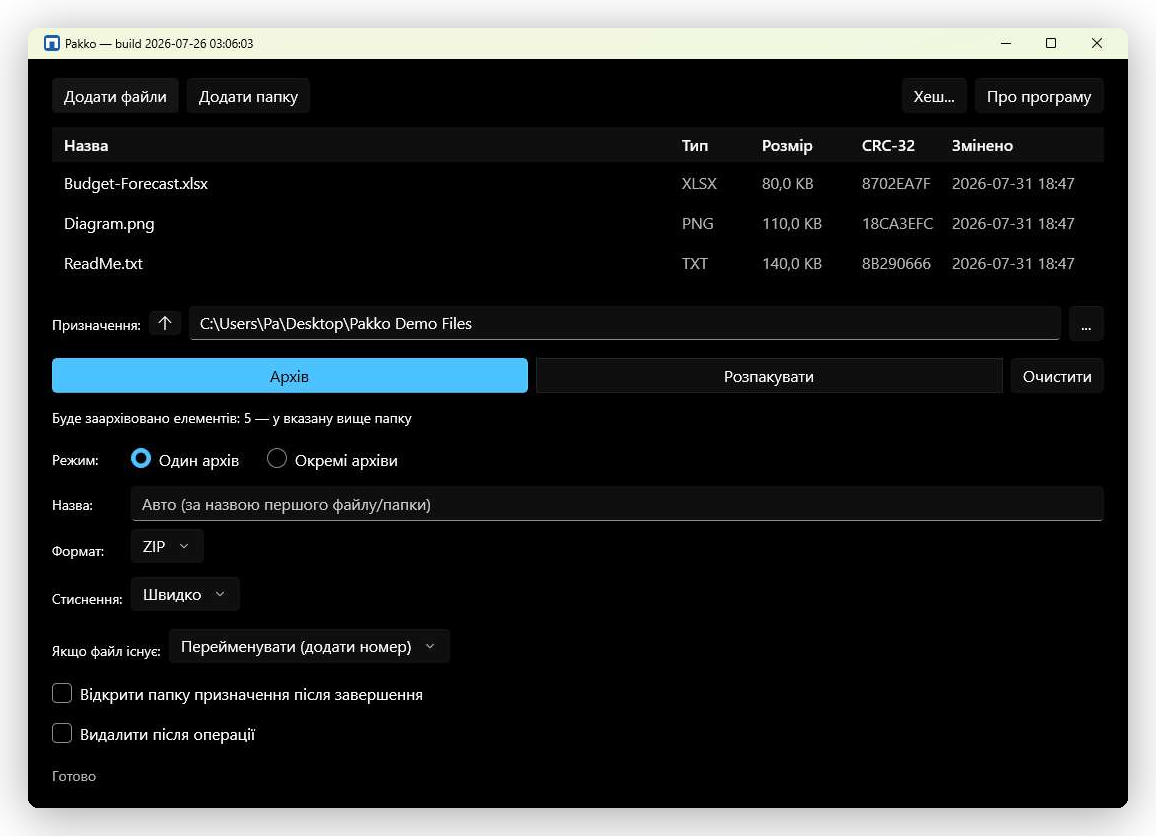Enable 'Відкрити папку призначення після завершення' checkbox
This screenshot has width=1156, height=836.
62,693
